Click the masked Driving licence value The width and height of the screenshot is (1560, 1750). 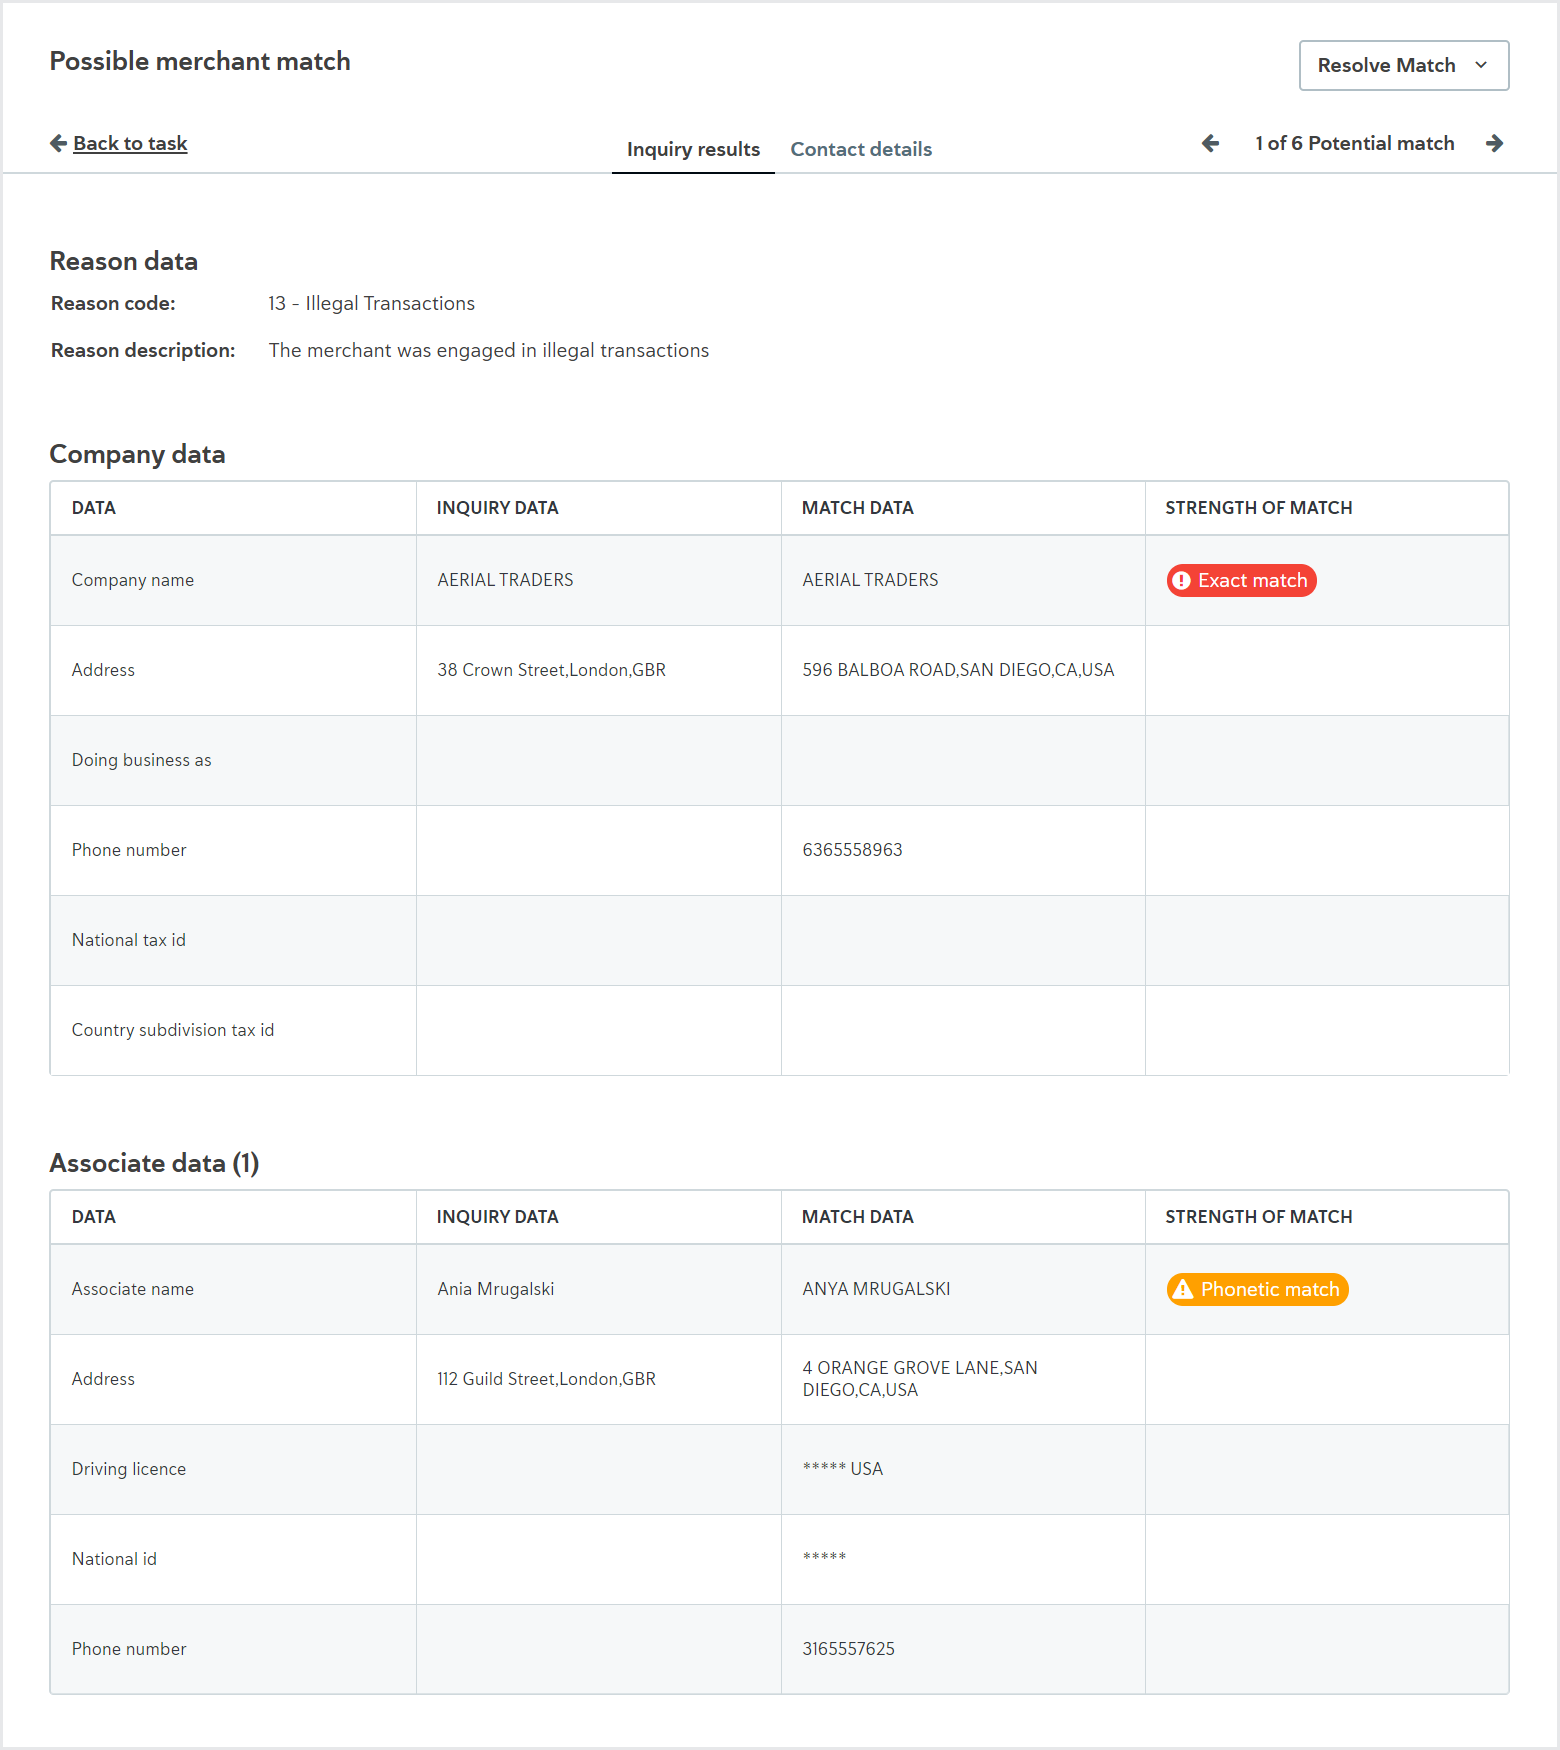[842, 1469]
